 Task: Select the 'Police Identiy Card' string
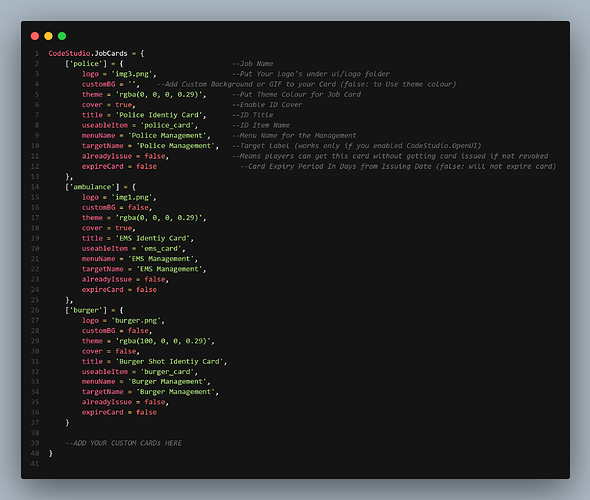pyautogui.click(x=159, y=115)
